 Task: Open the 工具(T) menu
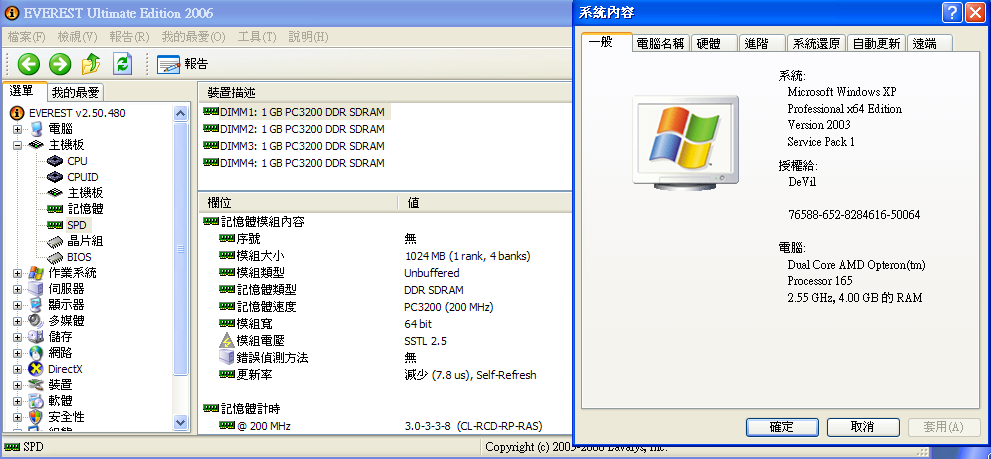256,37
